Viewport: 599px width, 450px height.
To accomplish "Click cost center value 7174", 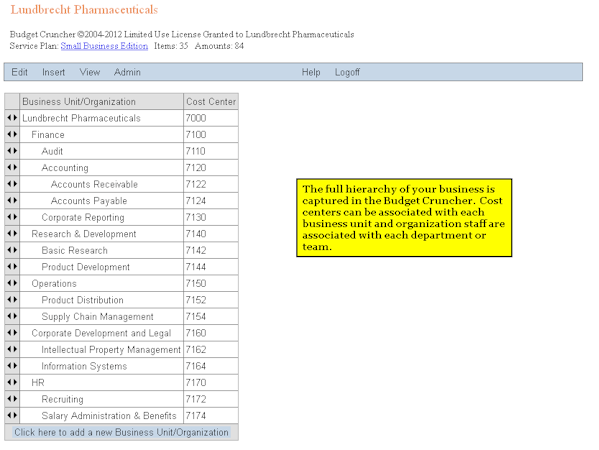I will 196,416.
